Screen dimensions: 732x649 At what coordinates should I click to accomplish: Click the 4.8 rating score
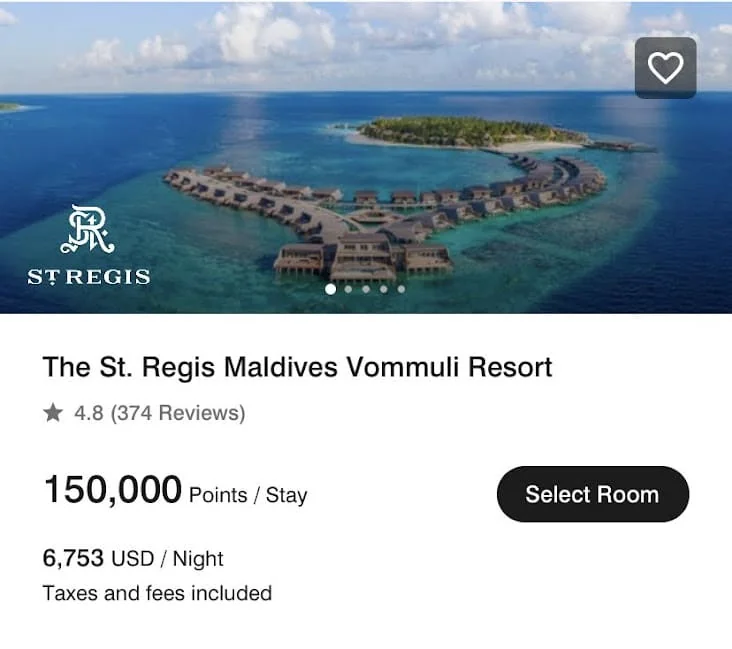tap(88, 413)
